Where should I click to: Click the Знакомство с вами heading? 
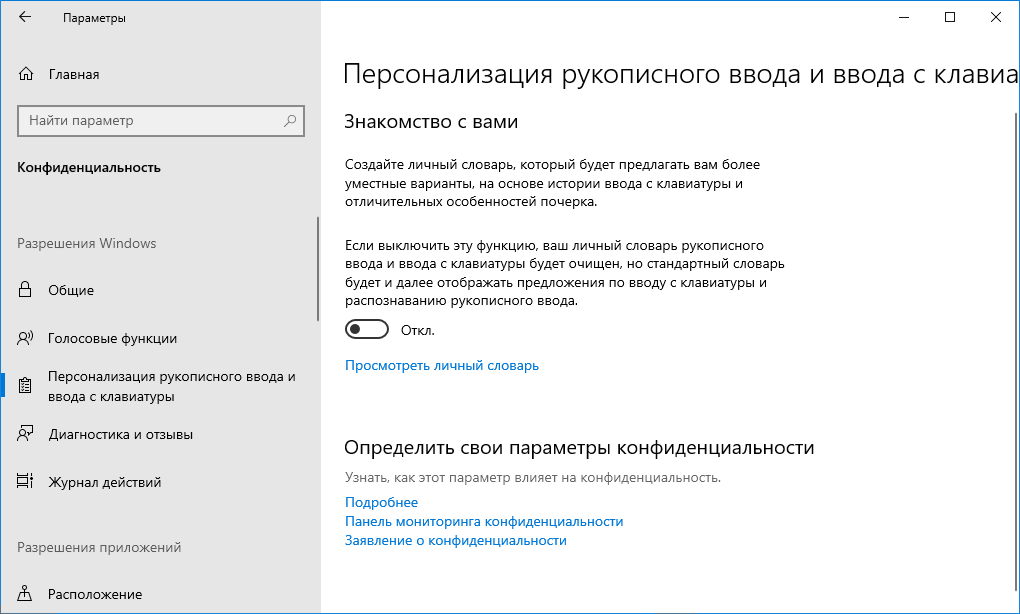coord(431,122)
